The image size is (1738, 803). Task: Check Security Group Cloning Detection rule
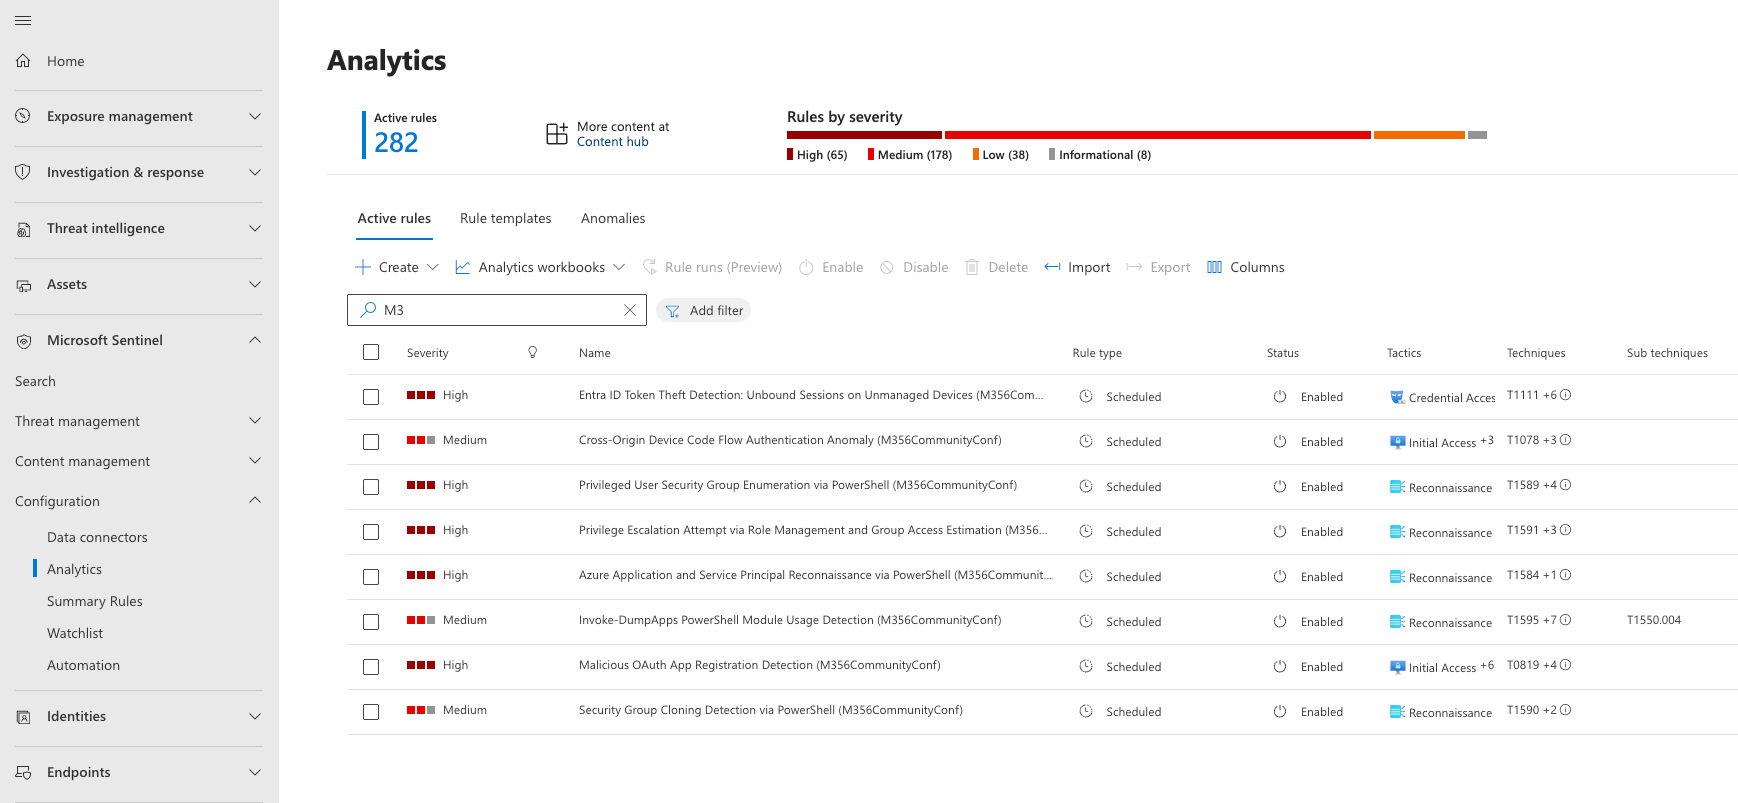click(x=371, y=712)
